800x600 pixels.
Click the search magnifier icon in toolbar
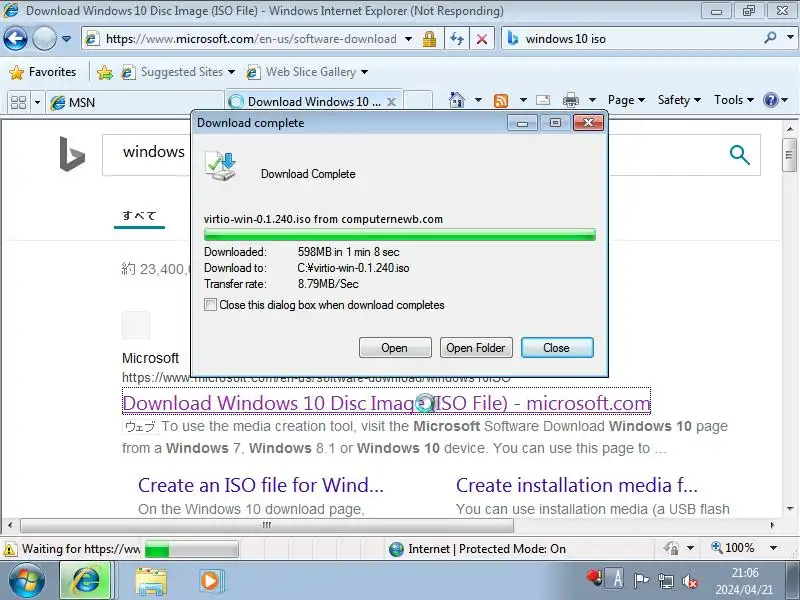click(x=770, y=38)
